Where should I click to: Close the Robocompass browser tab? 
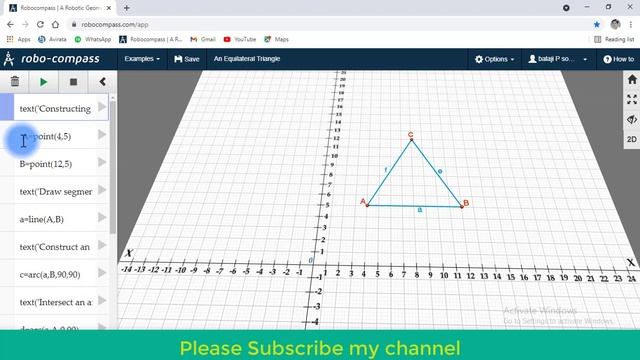click(109, 8)
